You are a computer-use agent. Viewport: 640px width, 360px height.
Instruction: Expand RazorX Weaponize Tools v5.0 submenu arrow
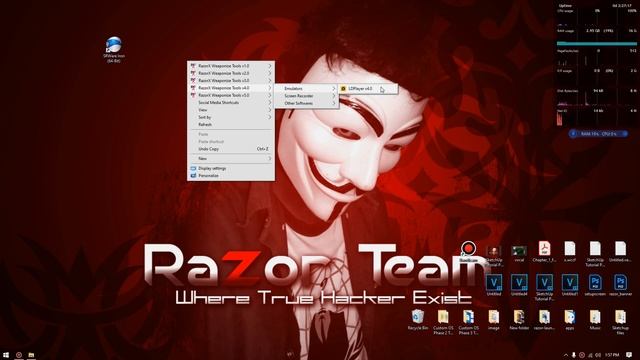270,95
